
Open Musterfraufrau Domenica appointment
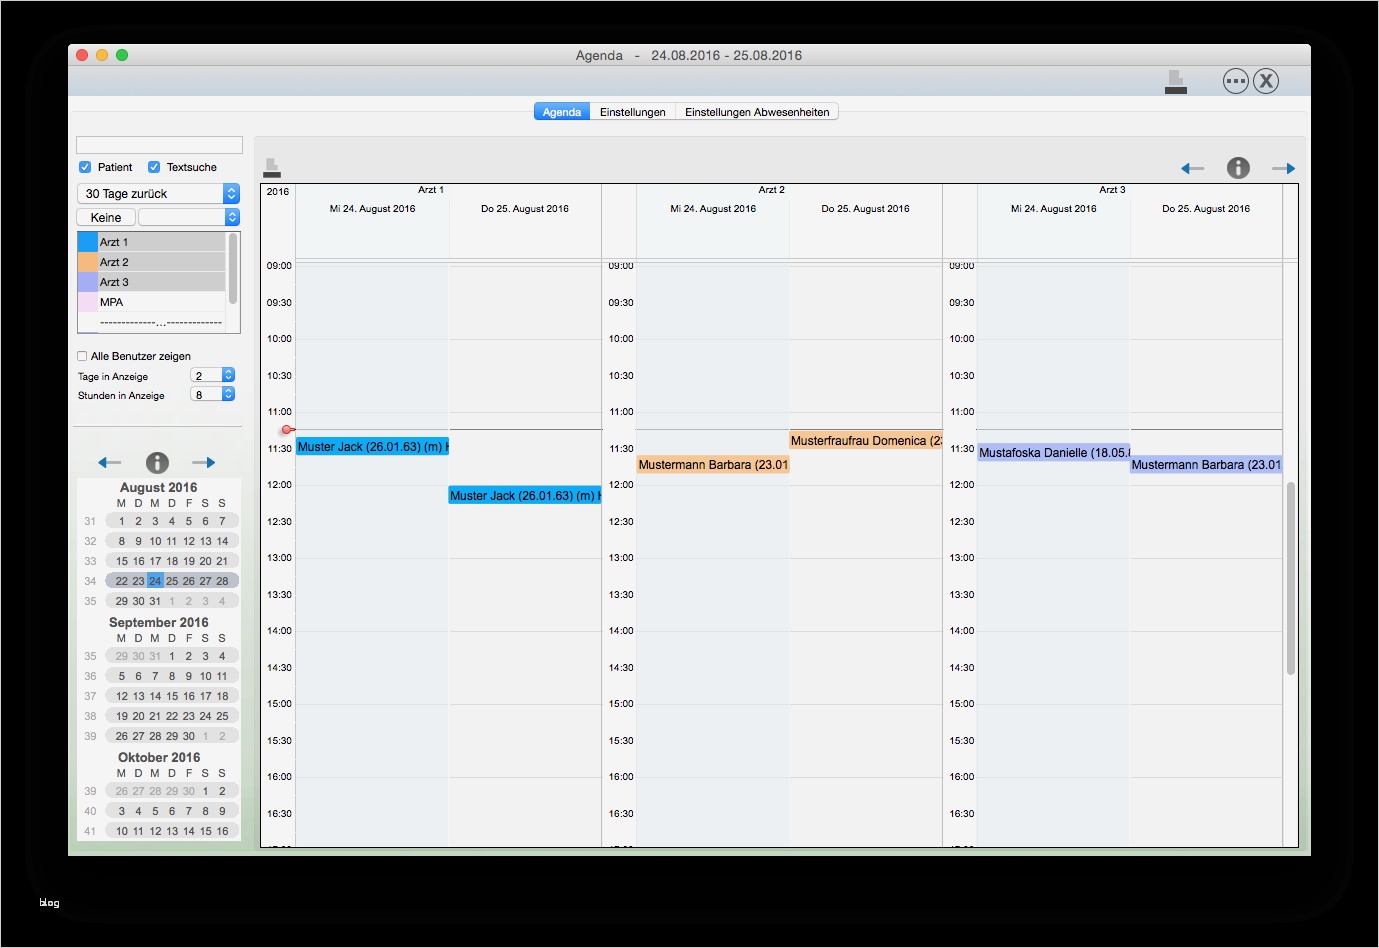(x=866, y=440)
